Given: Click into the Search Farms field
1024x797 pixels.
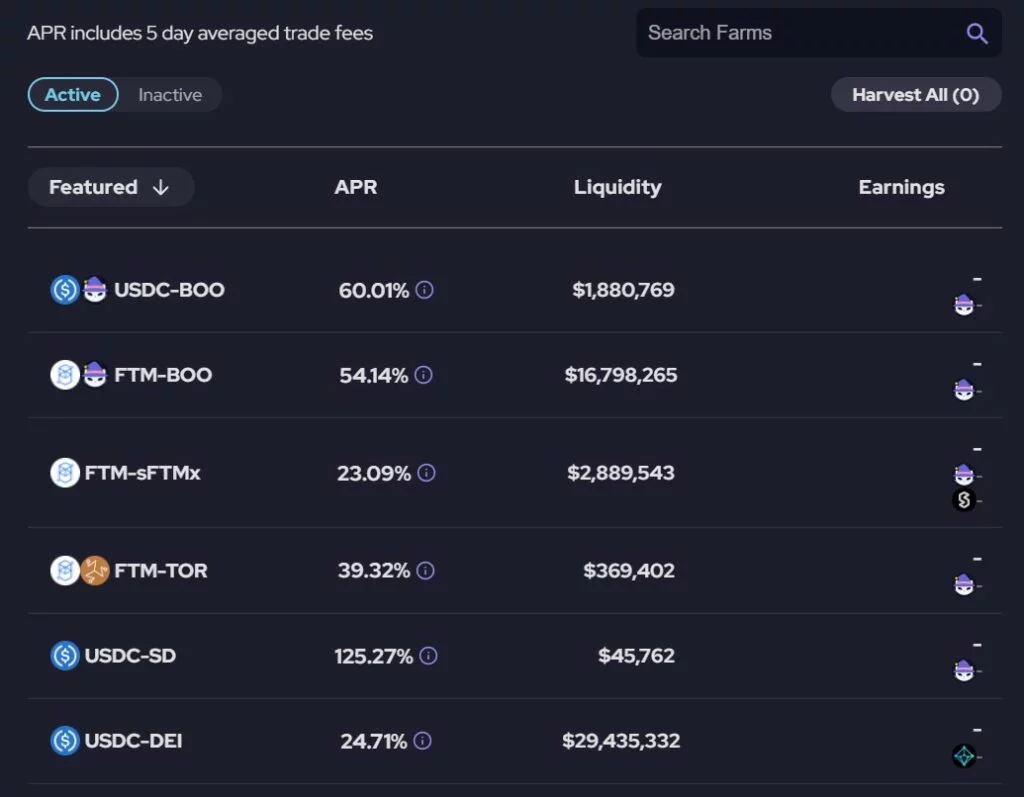Looking at the screenshot, I should tap(790, 33).
